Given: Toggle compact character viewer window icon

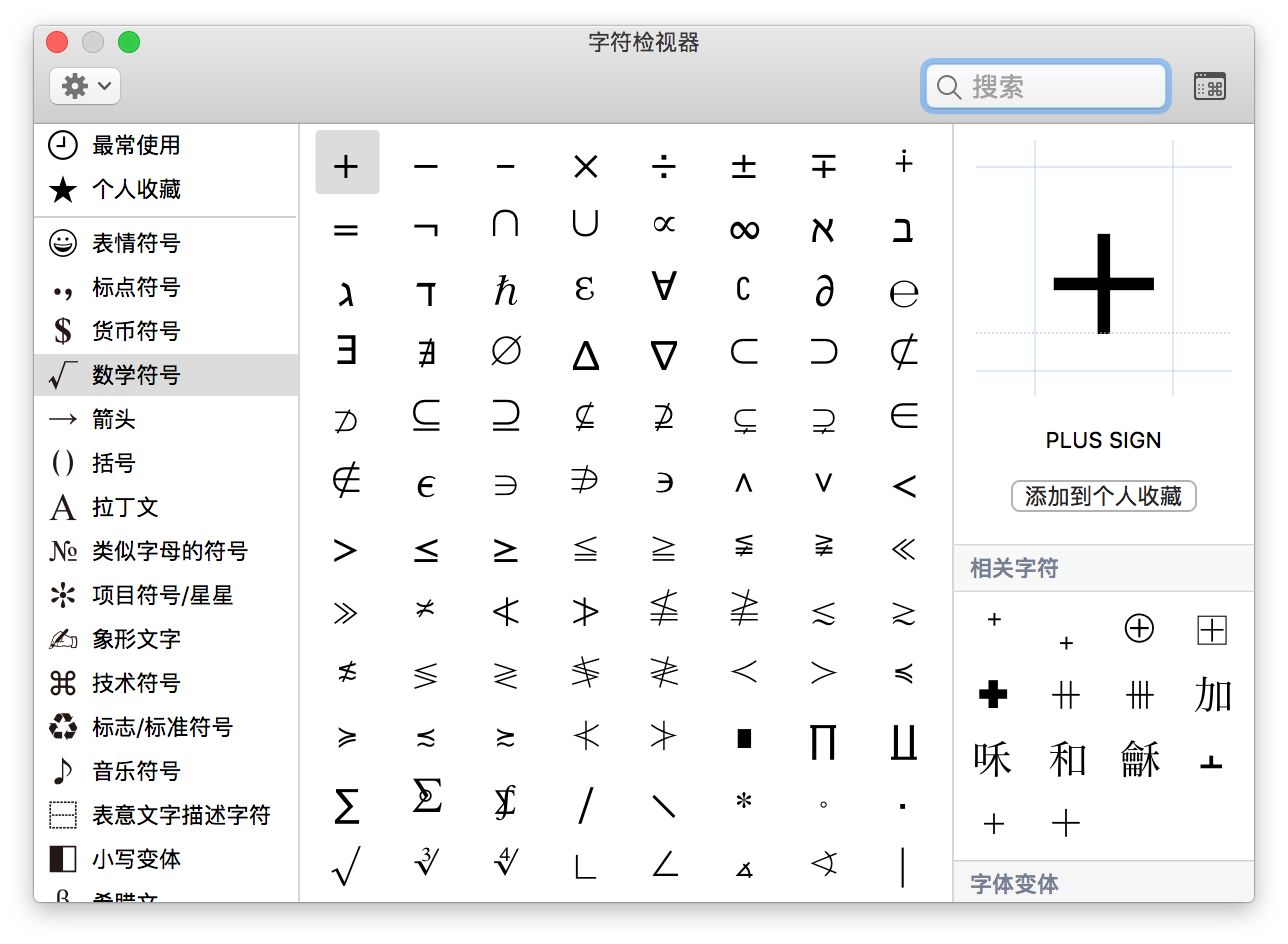Looking at the screenshot, I should tap(1209, 87).
